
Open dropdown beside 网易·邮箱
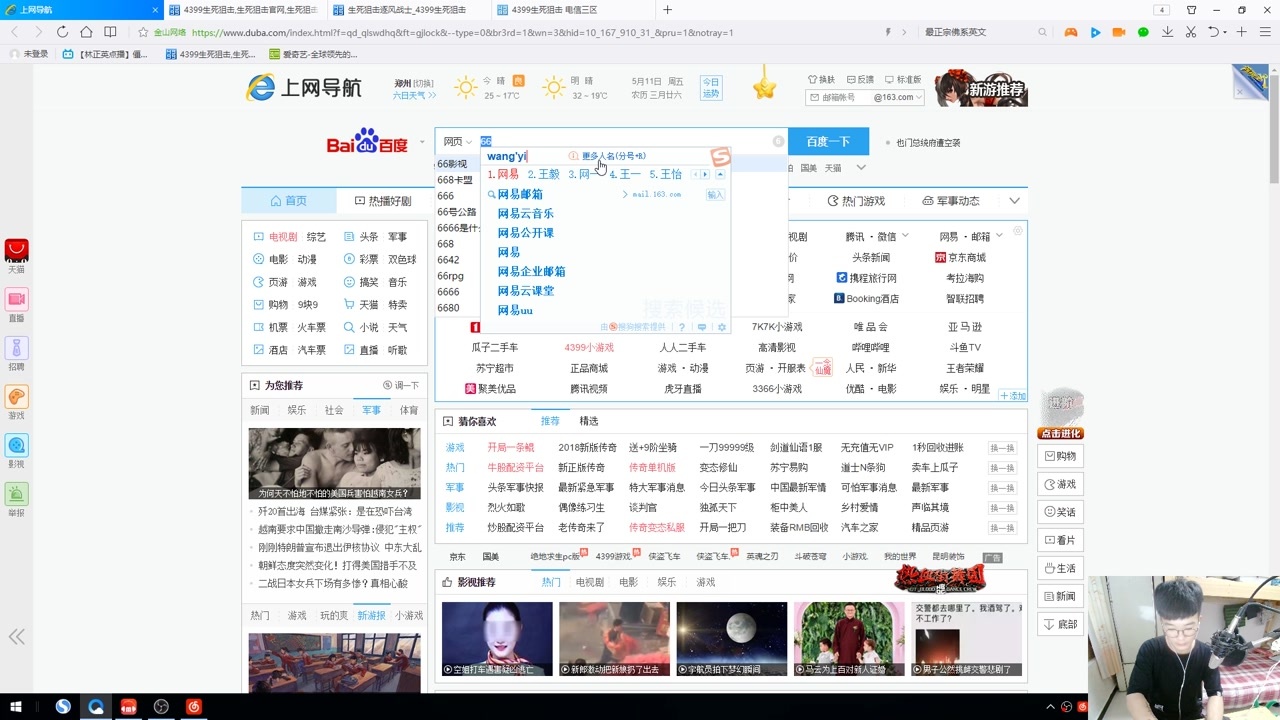point(999,237)
